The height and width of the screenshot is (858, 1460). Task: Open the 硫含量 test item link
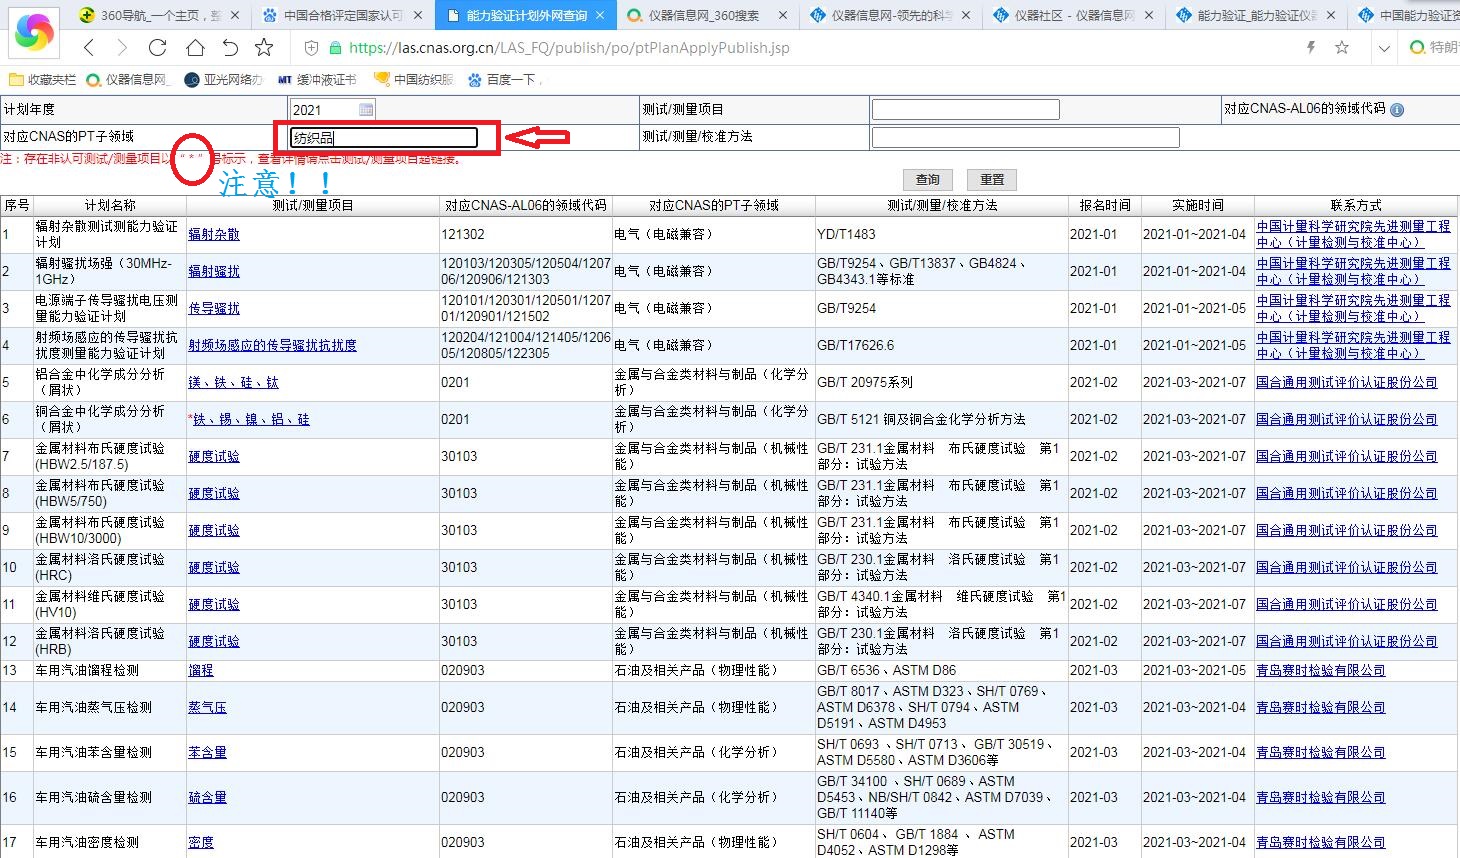click(207, 797)
